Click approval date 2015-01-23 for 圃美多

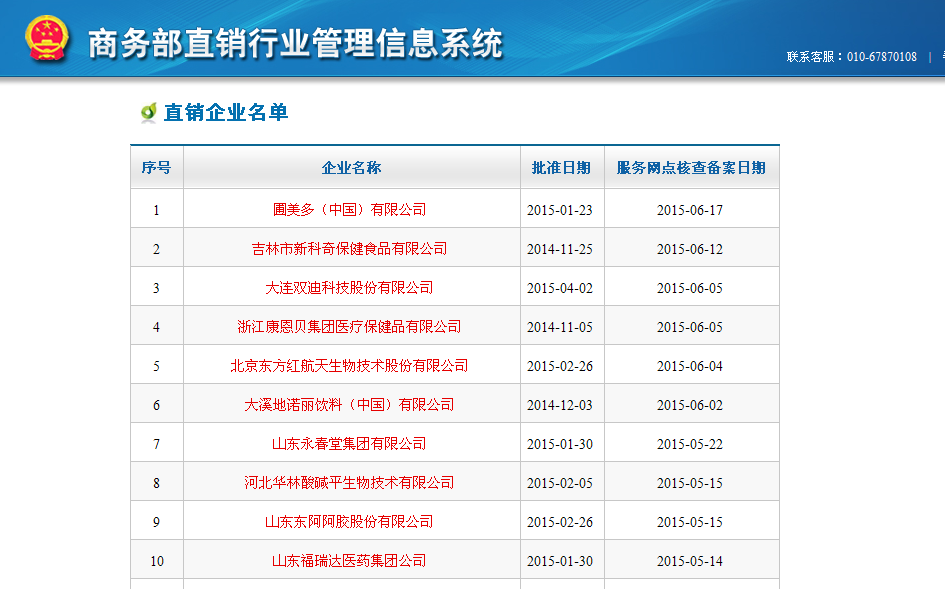560,210
